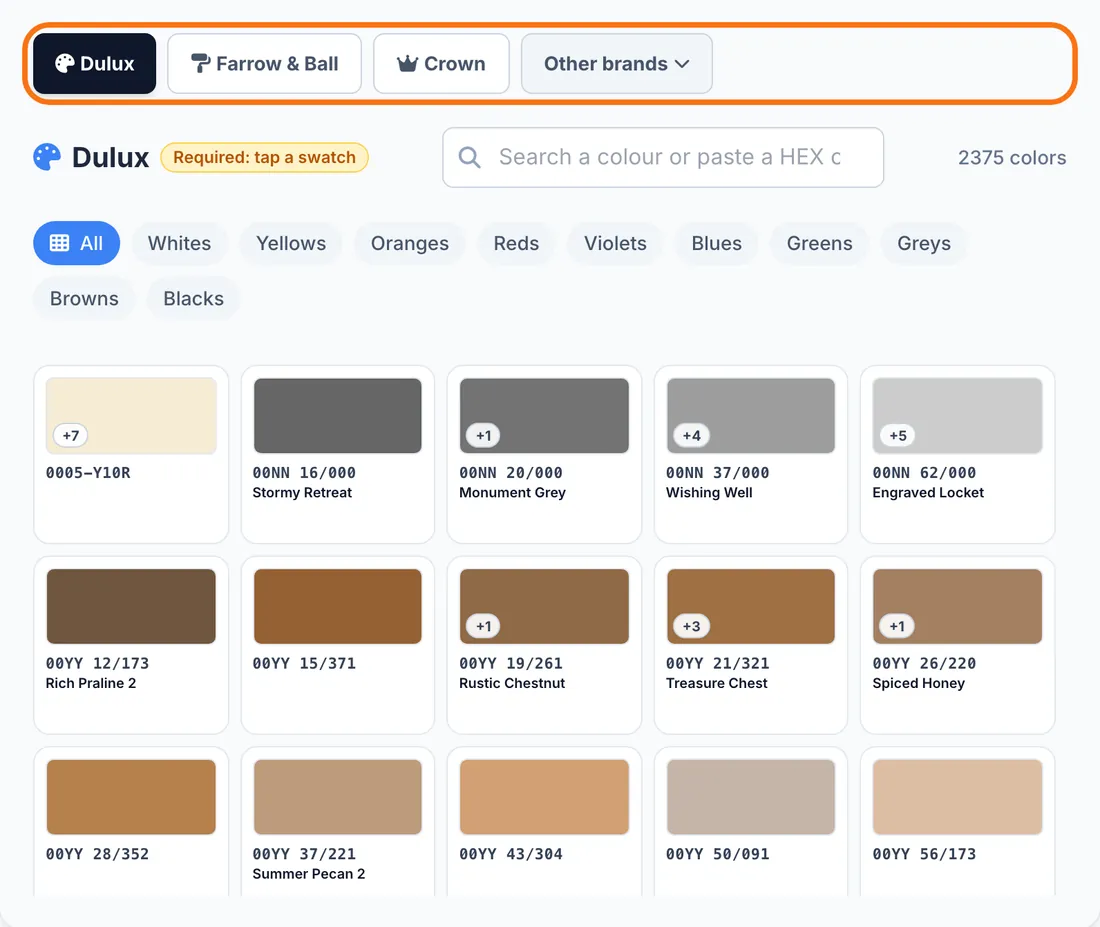
Task: Expand the +1 variants on Rustic Chestnut
Action: point(483,626)
